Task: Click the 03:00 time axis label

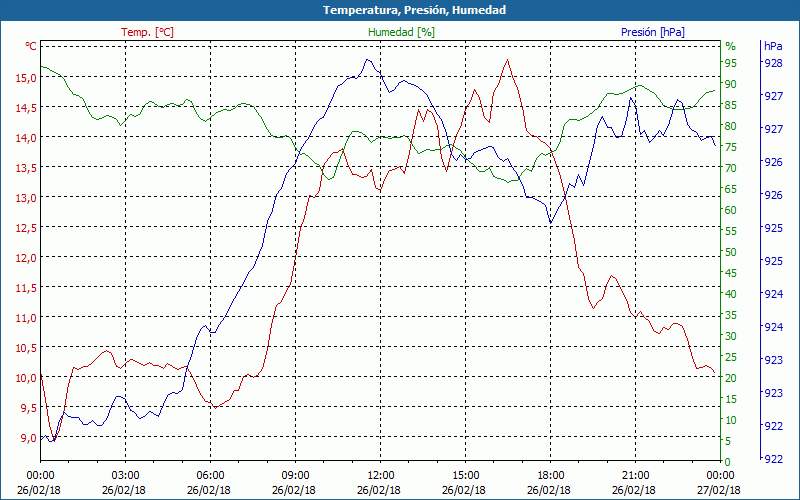Action: click(x=125, y=476)
